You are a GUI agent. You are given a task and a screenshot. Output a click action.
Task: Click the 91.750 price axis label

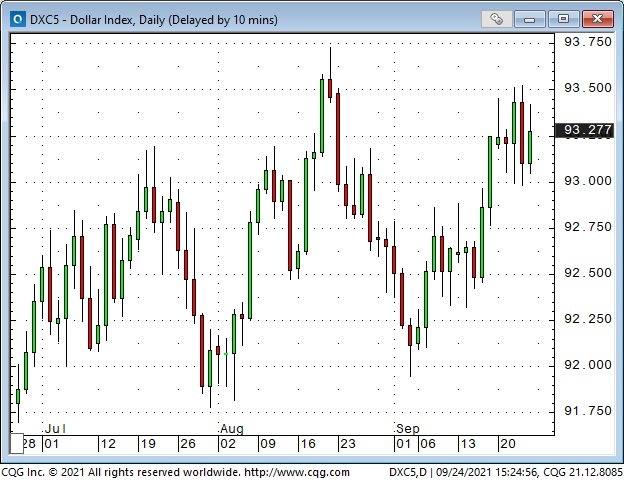[x=587, y=411]
